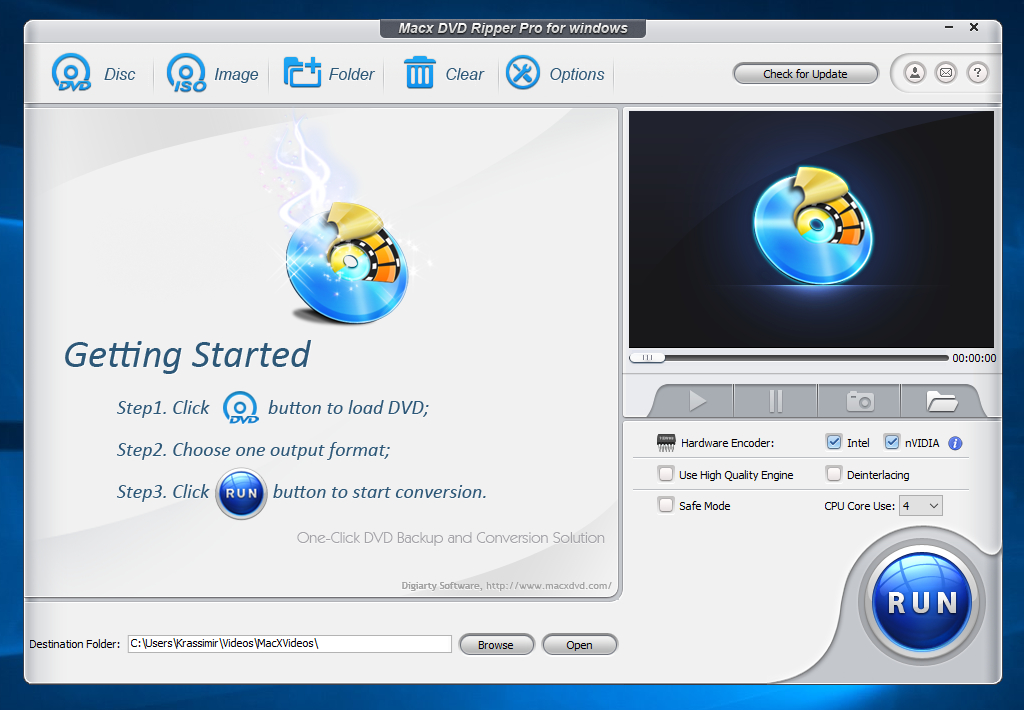Image resolution: width=1024 pixels, height=710 pixels.
Task: Click the Destination Folder path field
Action: coord(290,644)
